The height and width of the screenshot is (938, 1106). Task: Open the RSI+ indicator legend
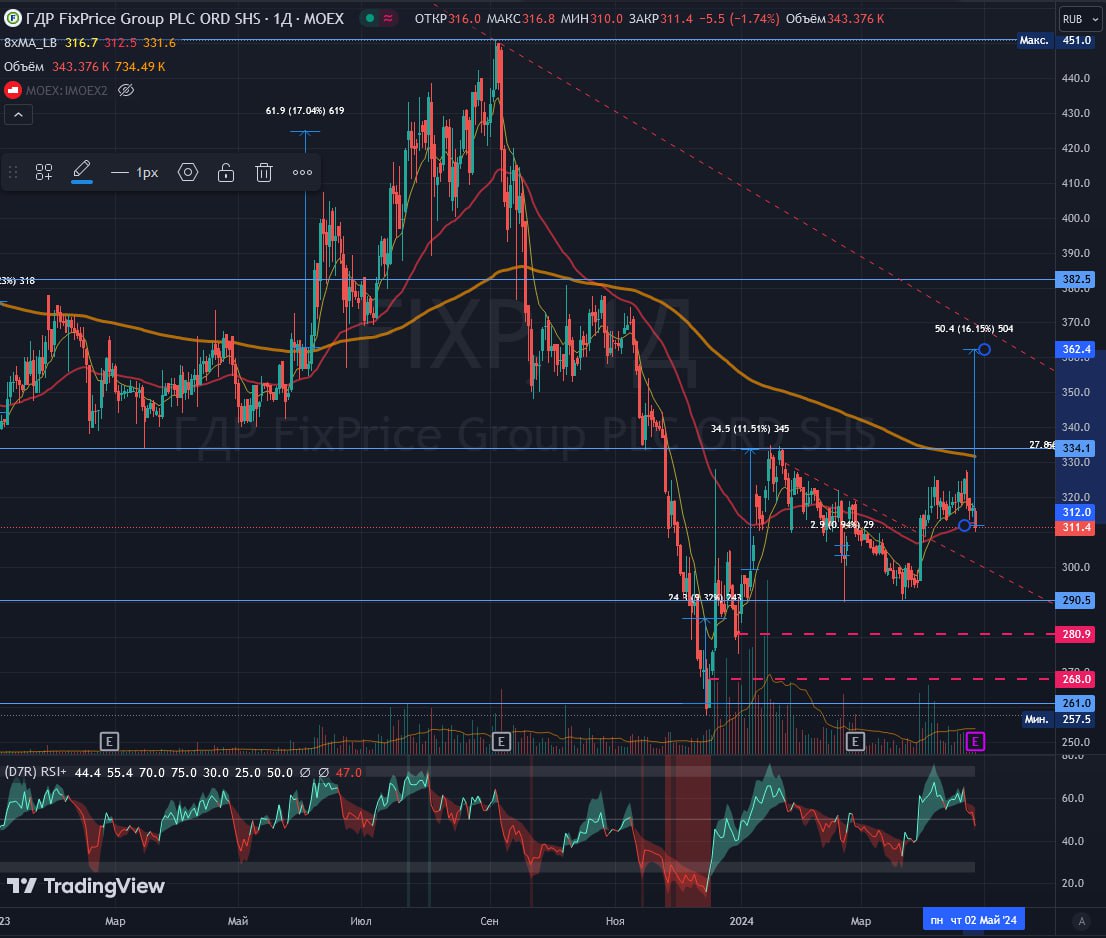[x=36, y=772]
